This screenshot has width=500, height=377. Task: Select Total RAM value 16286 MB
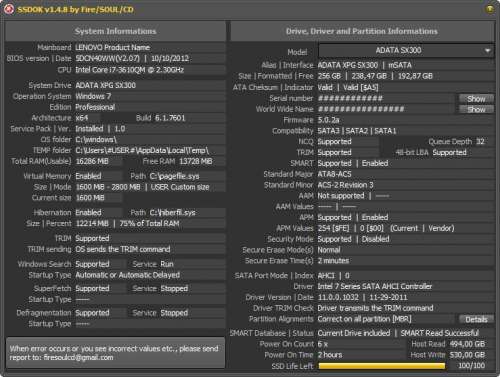coord(92,161)
